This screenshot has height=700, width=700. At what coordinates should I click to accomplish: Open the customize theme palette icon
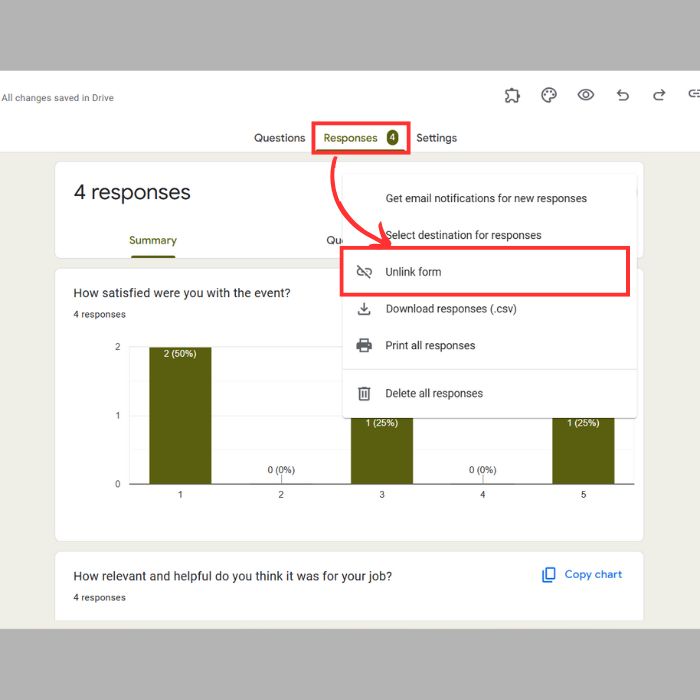point(549,95)
